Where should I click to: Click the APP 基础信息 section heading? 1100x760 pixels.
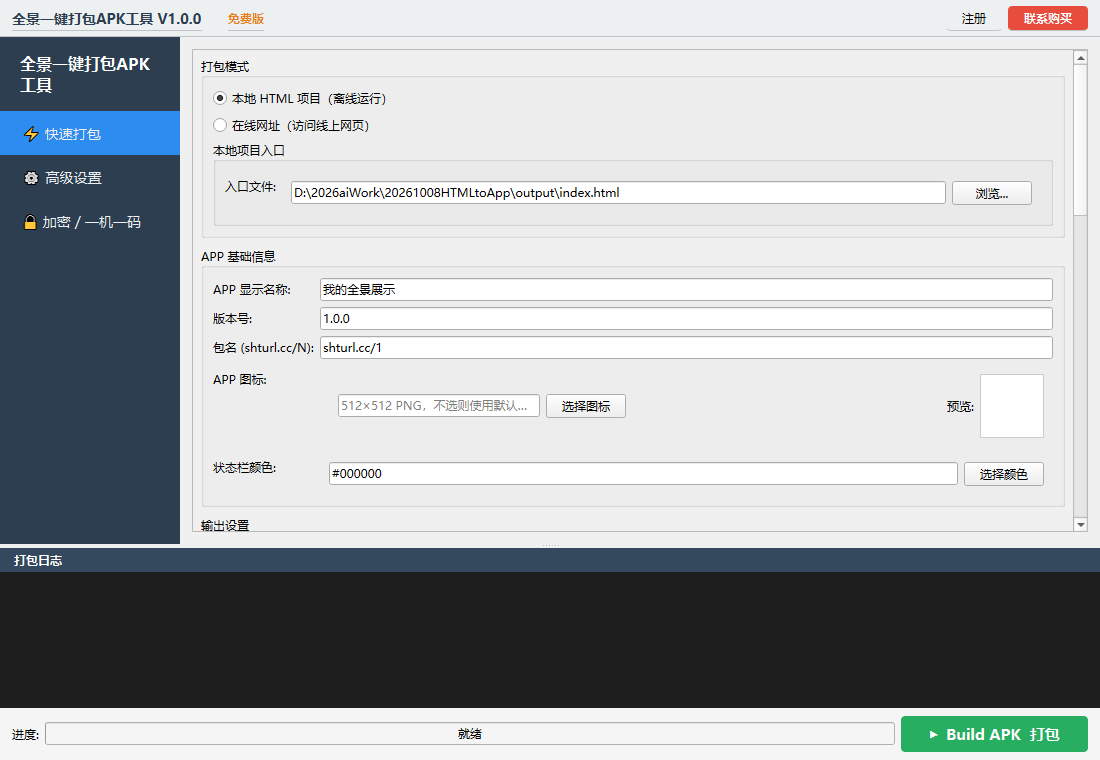[238, 257]
